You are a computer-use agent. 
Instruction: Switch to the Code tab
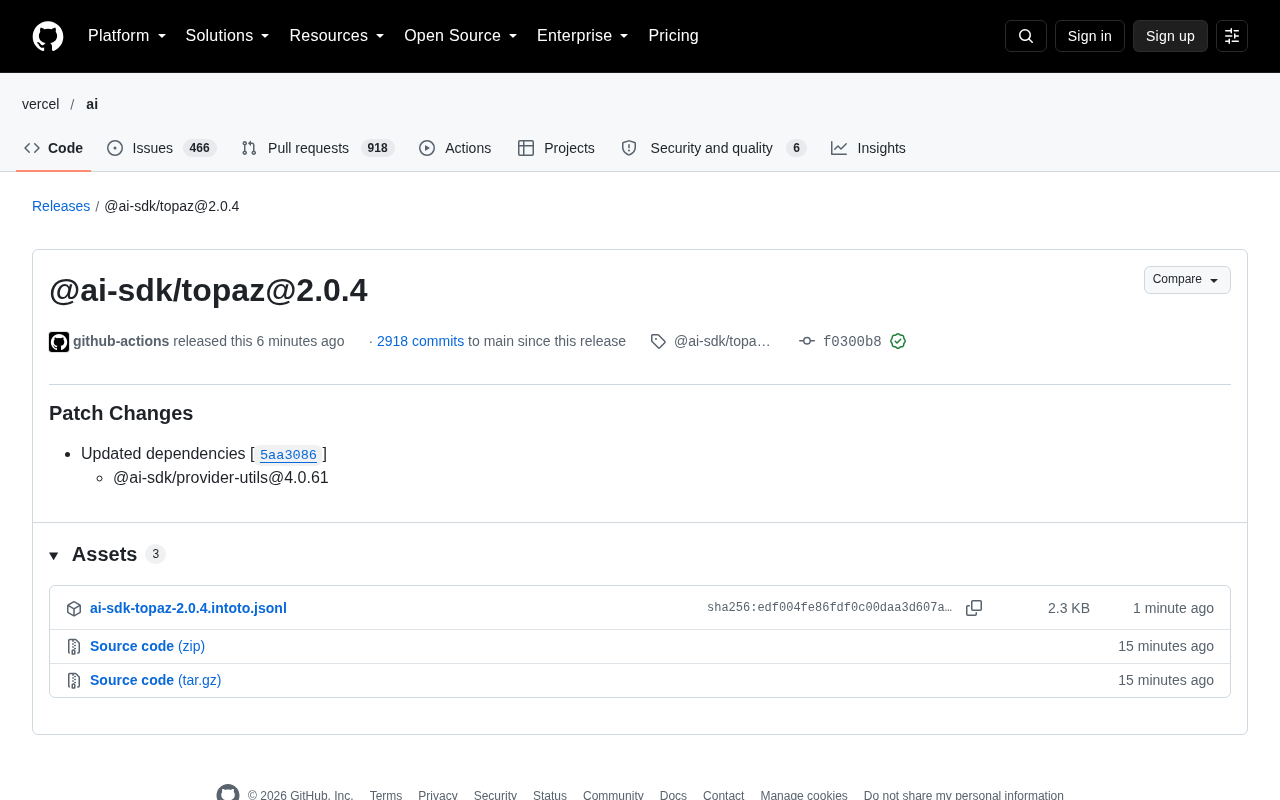[54, 148]
